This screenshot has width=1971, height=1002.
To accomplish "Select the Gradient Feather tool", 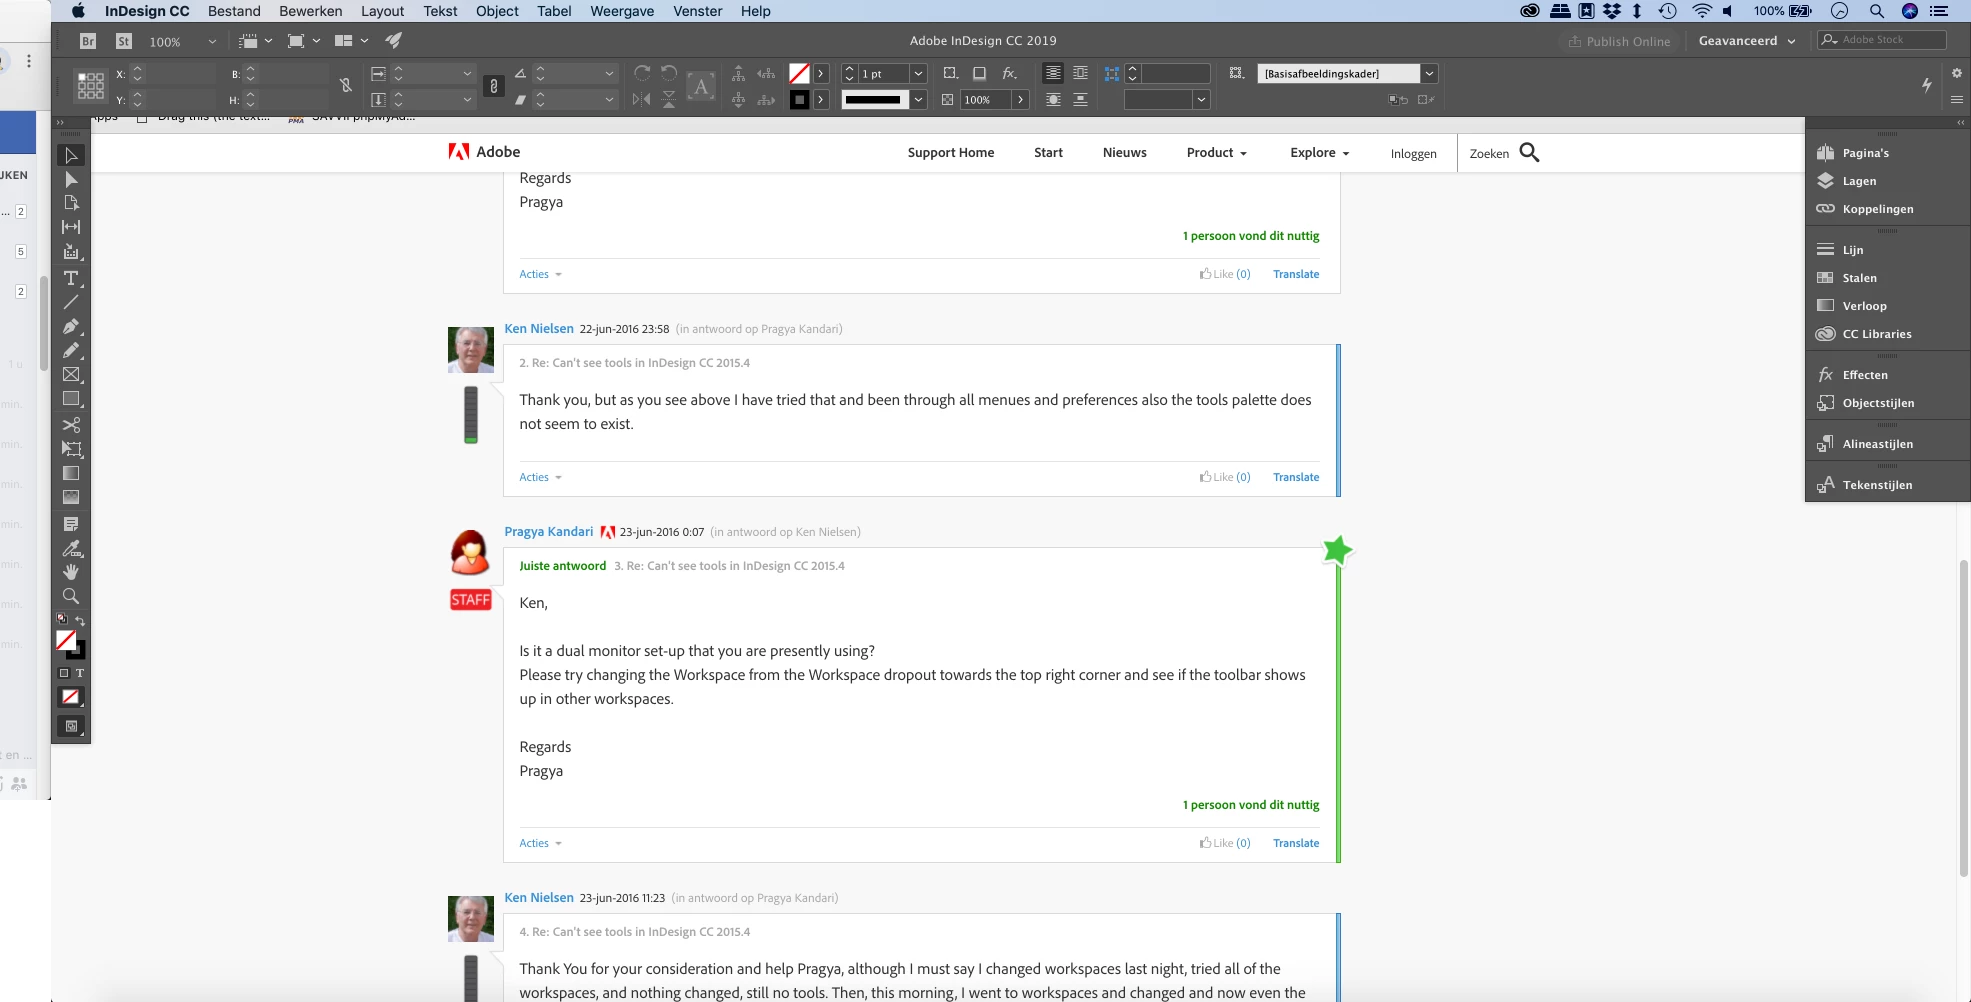I will click(71, 497).
